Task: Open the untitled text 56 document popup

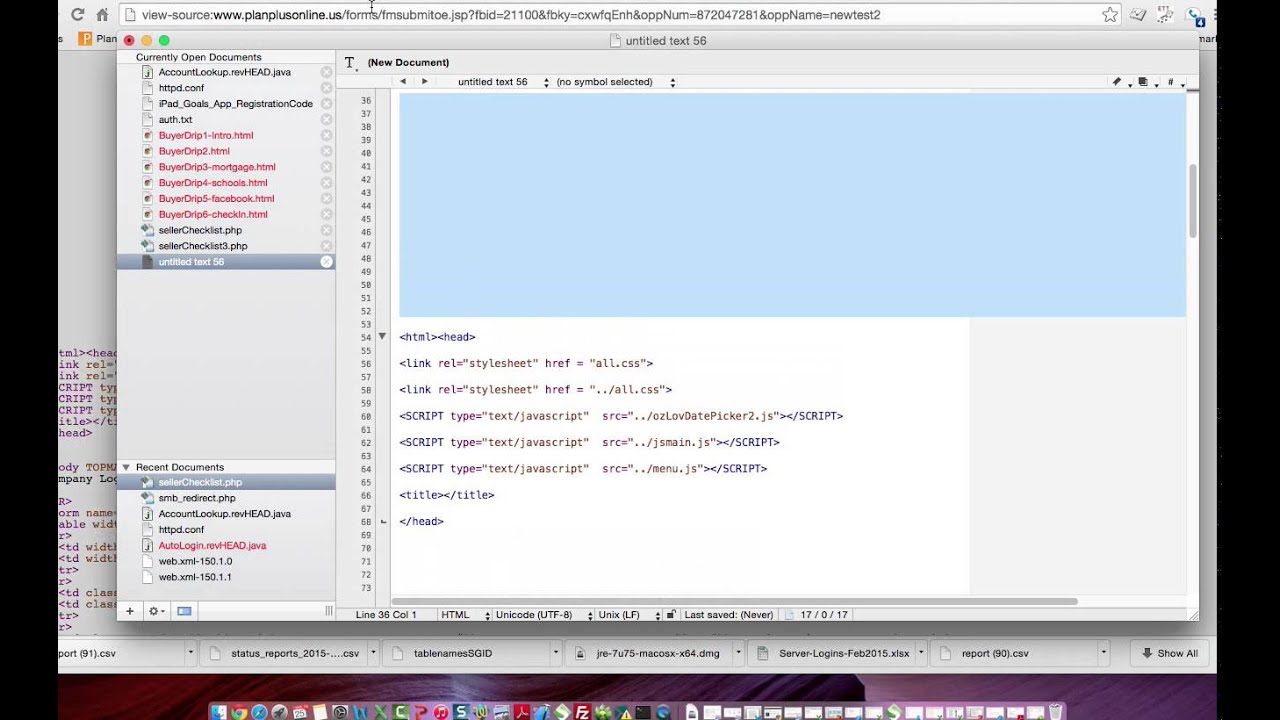Action: pos(503,82)
